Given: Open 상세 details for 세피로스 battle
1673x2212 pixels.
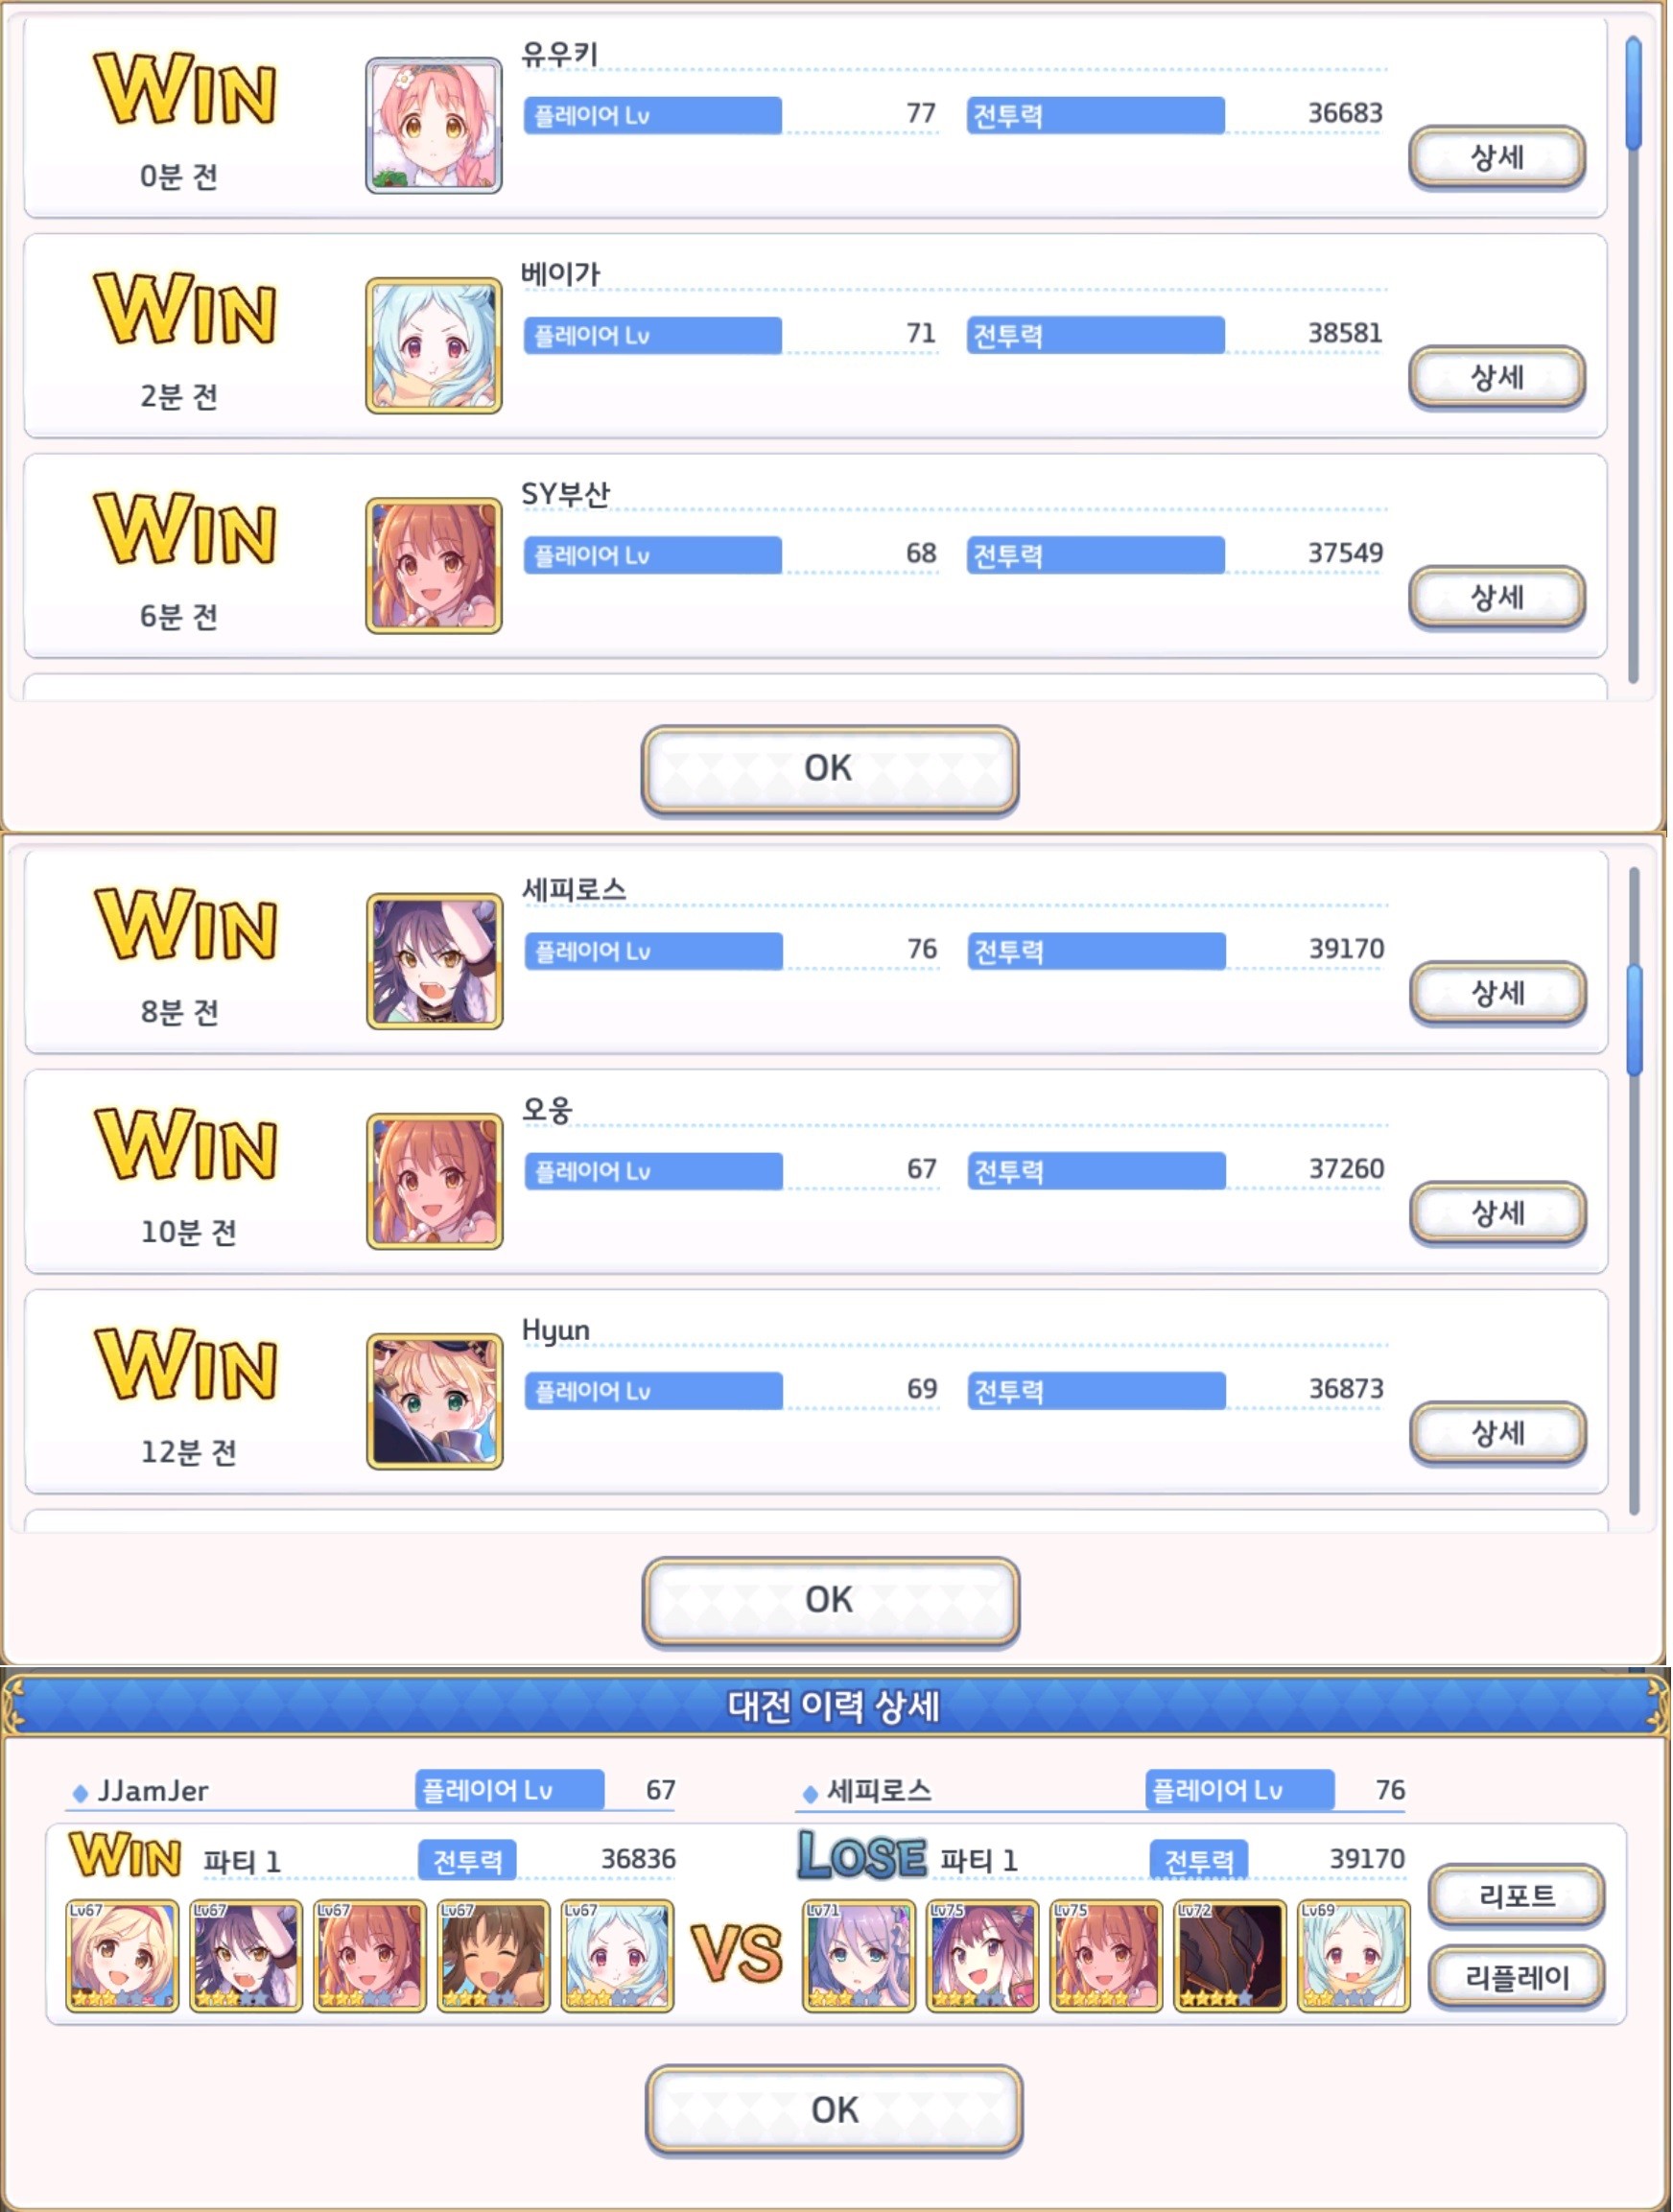Looking at the screenshot, I should click(x=1498, y=993).
